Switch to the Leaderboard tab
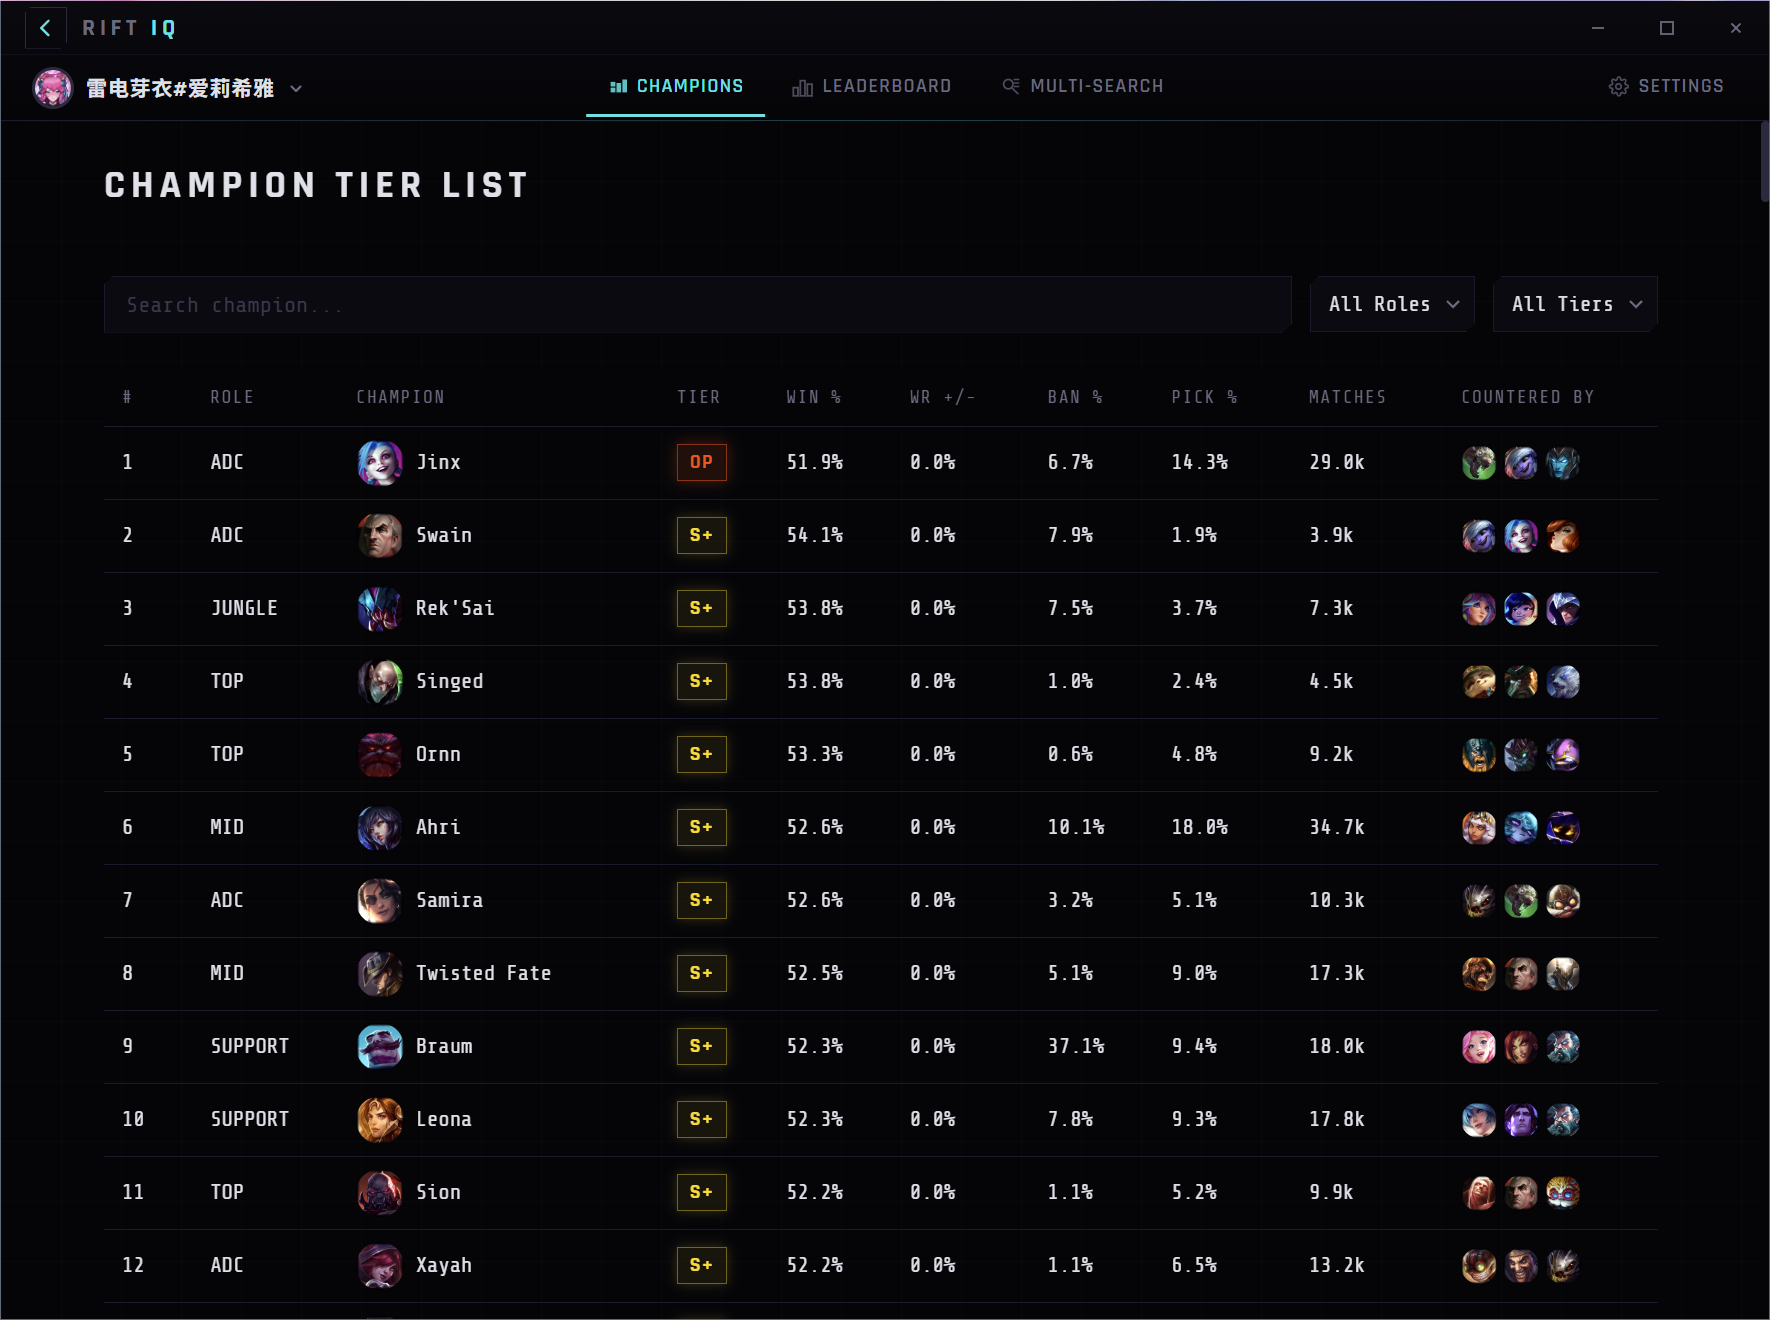1770x1320 pixels. [872, 87]
